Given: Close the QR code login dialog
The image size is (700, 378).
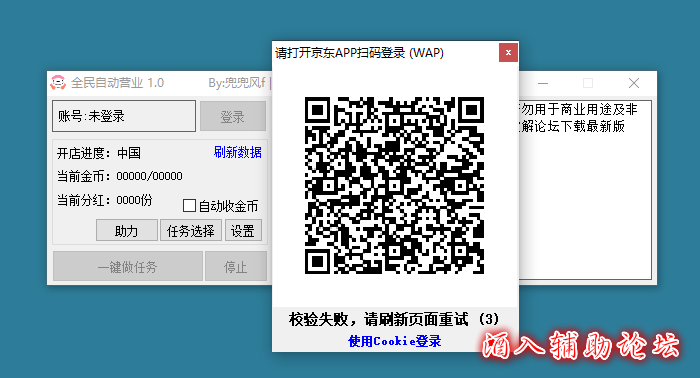Looking at the screenshot, I should pos(508,53).
